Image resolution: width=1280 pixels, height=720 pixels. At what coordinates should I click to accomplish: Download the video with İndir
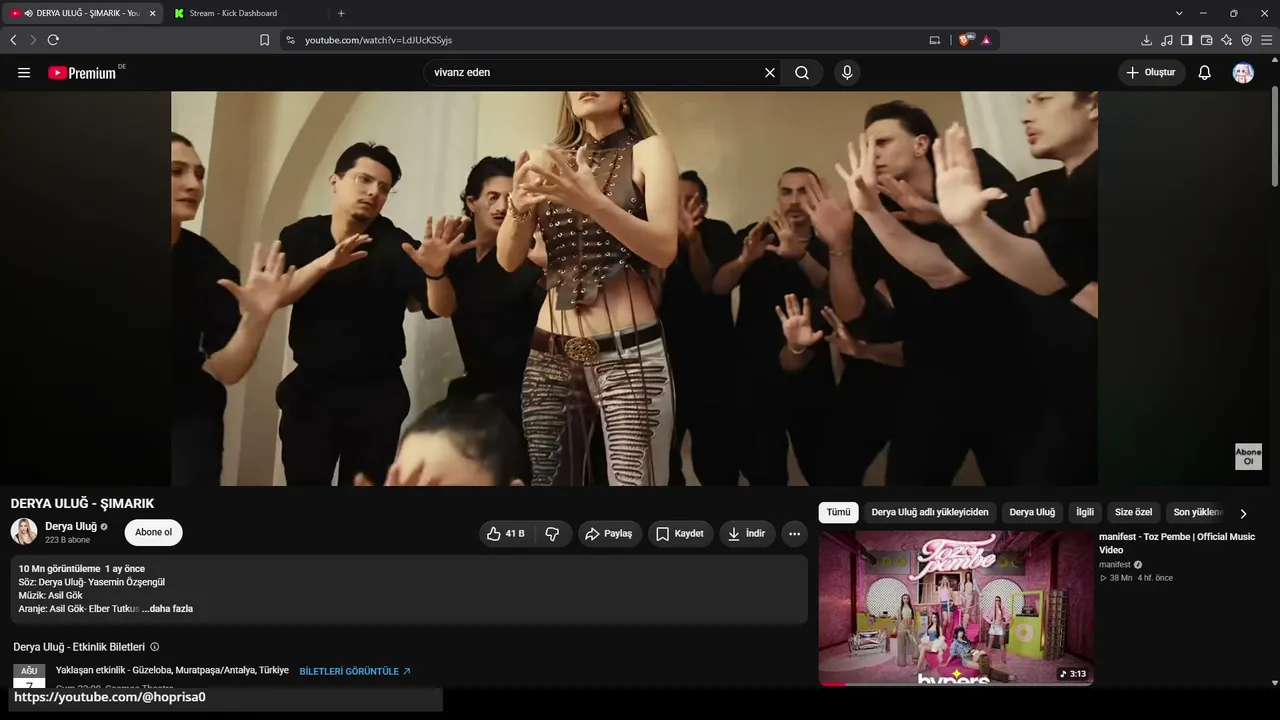pyautogui.click(x=746, y=534)
